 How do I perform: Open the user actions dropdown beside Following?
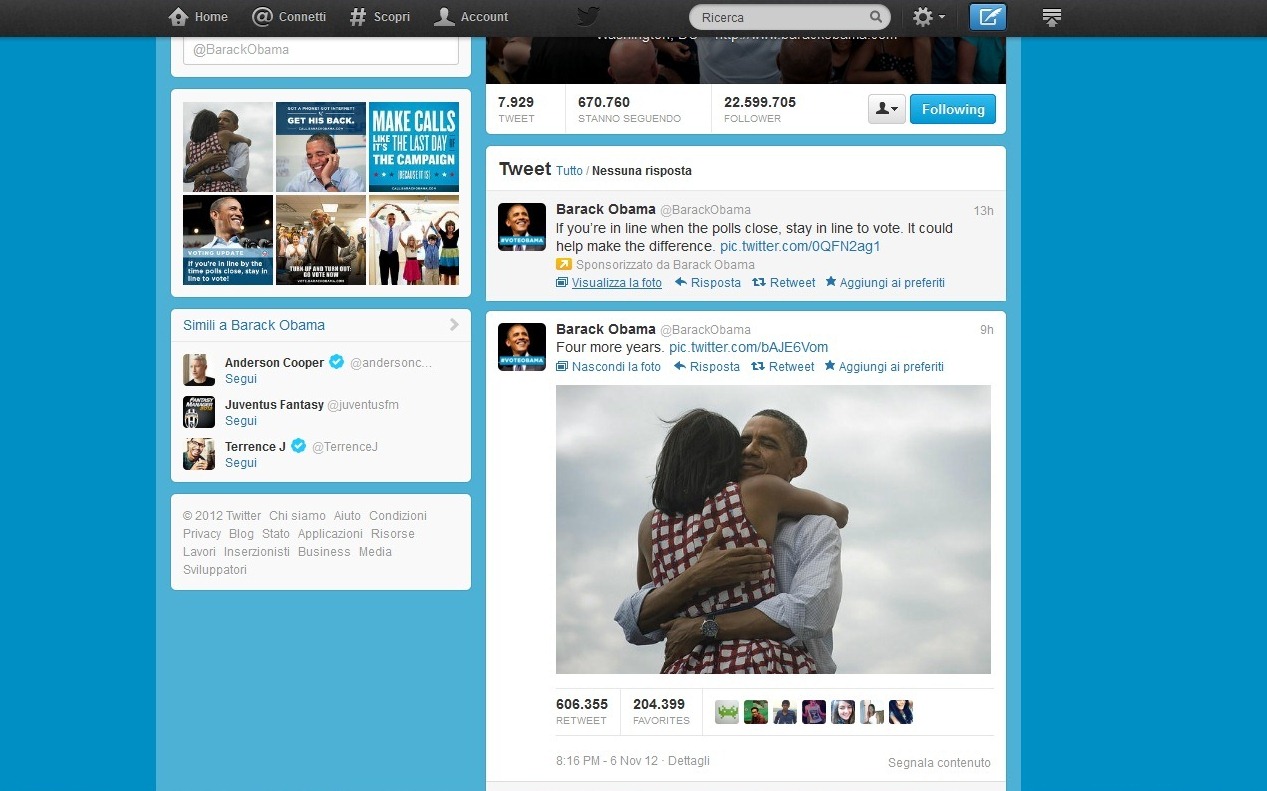[886, 109]
